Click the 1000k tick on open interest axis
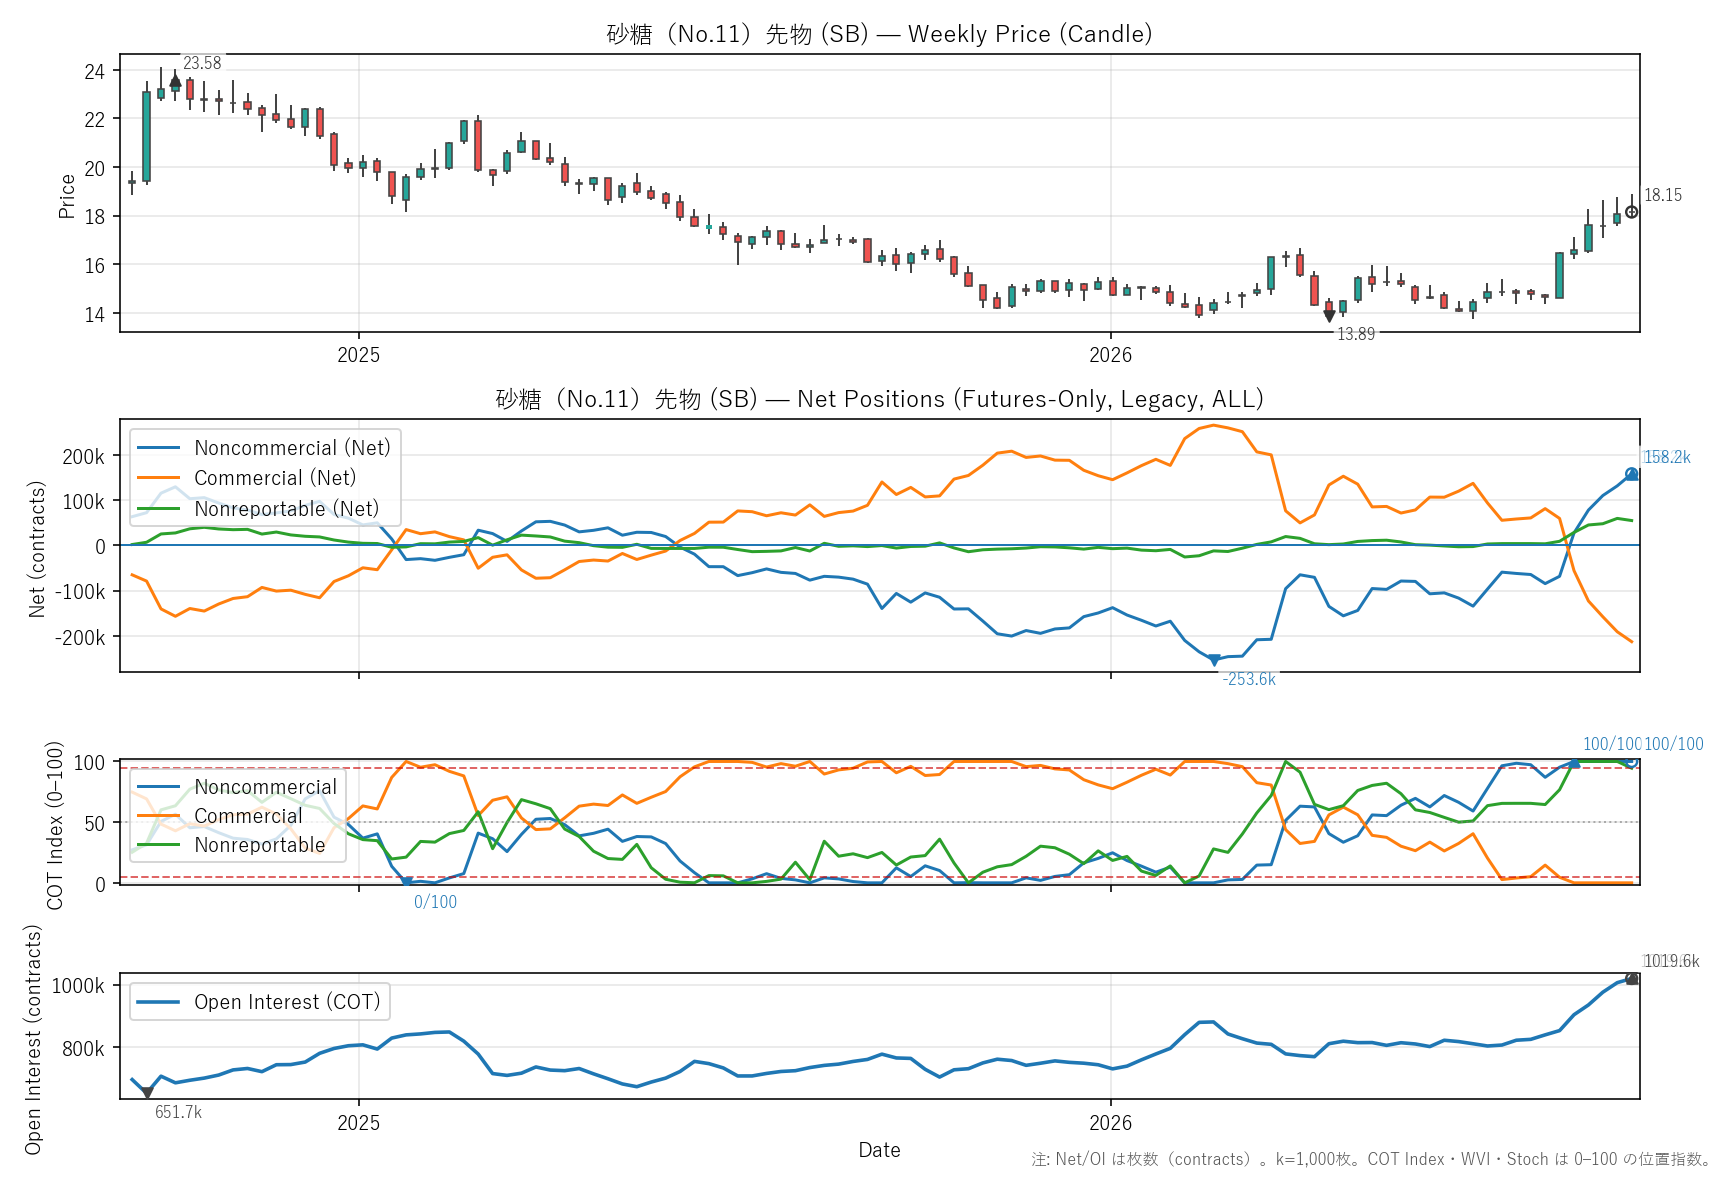Image resolution: width=1728 pixels, height=1180 pixels. (79, 986)
